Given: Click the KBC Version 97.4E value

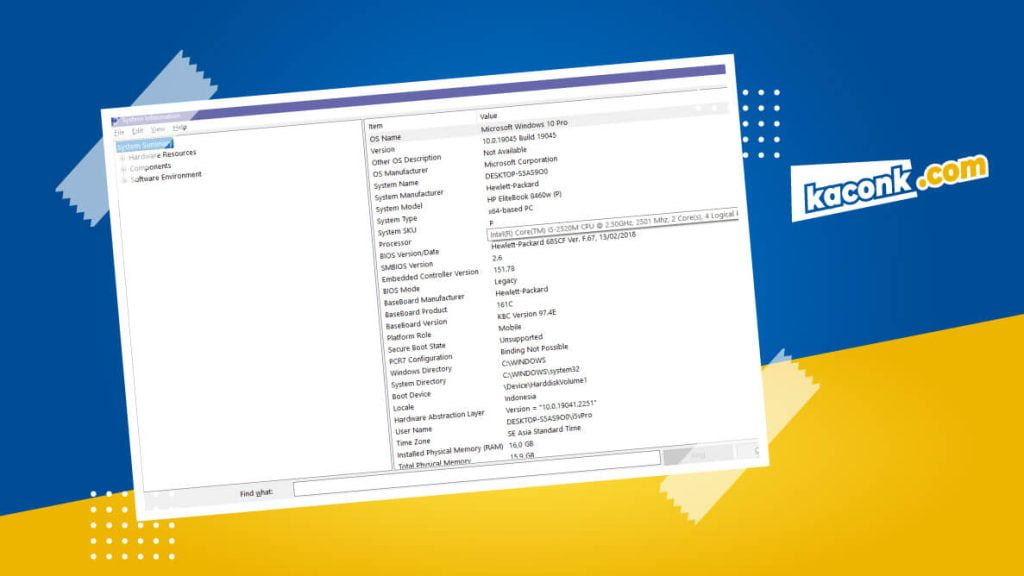Looking at the screenshot, I should tap(527, 314).
